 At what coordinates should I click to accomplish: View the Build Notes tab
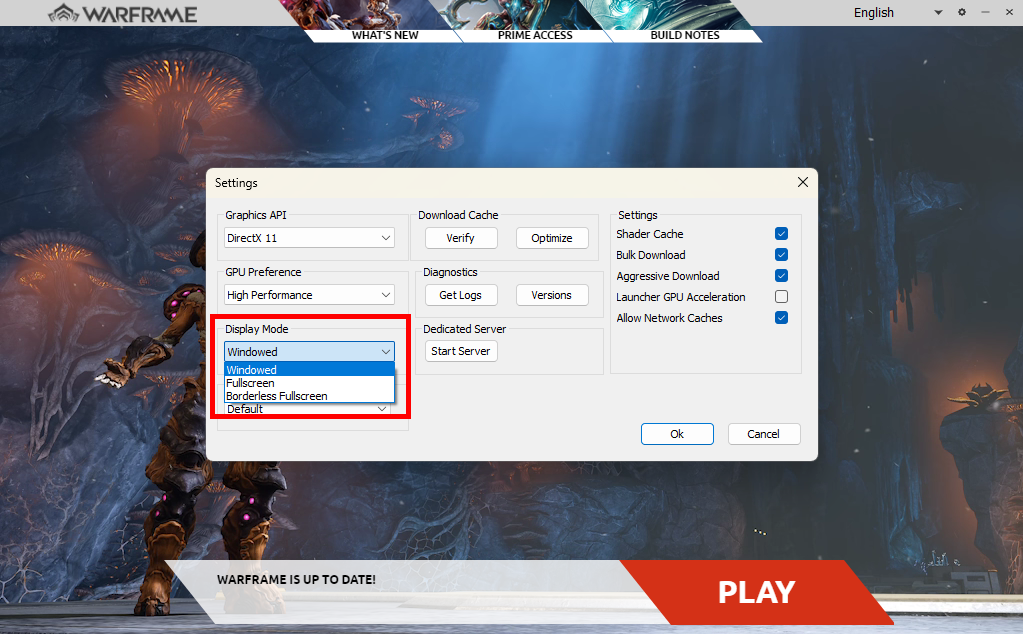point(685,35)
